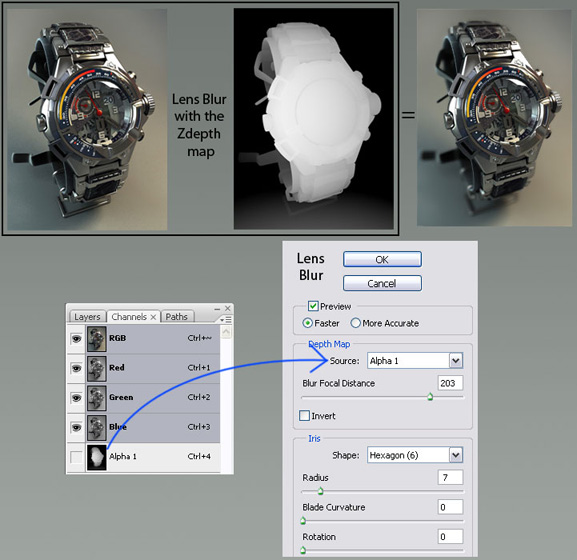Click OK in Lens Blur dialog
Viewport: 577px width, 560px height.
click(x=382, y=259)
